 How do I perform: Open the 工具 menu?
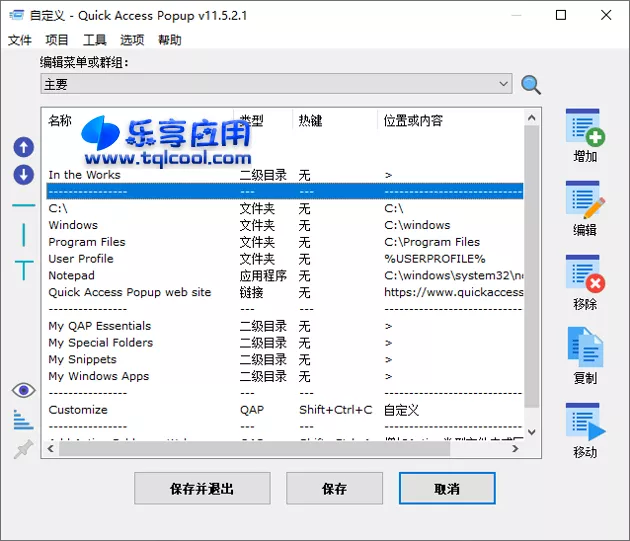(x=94, y=40)
